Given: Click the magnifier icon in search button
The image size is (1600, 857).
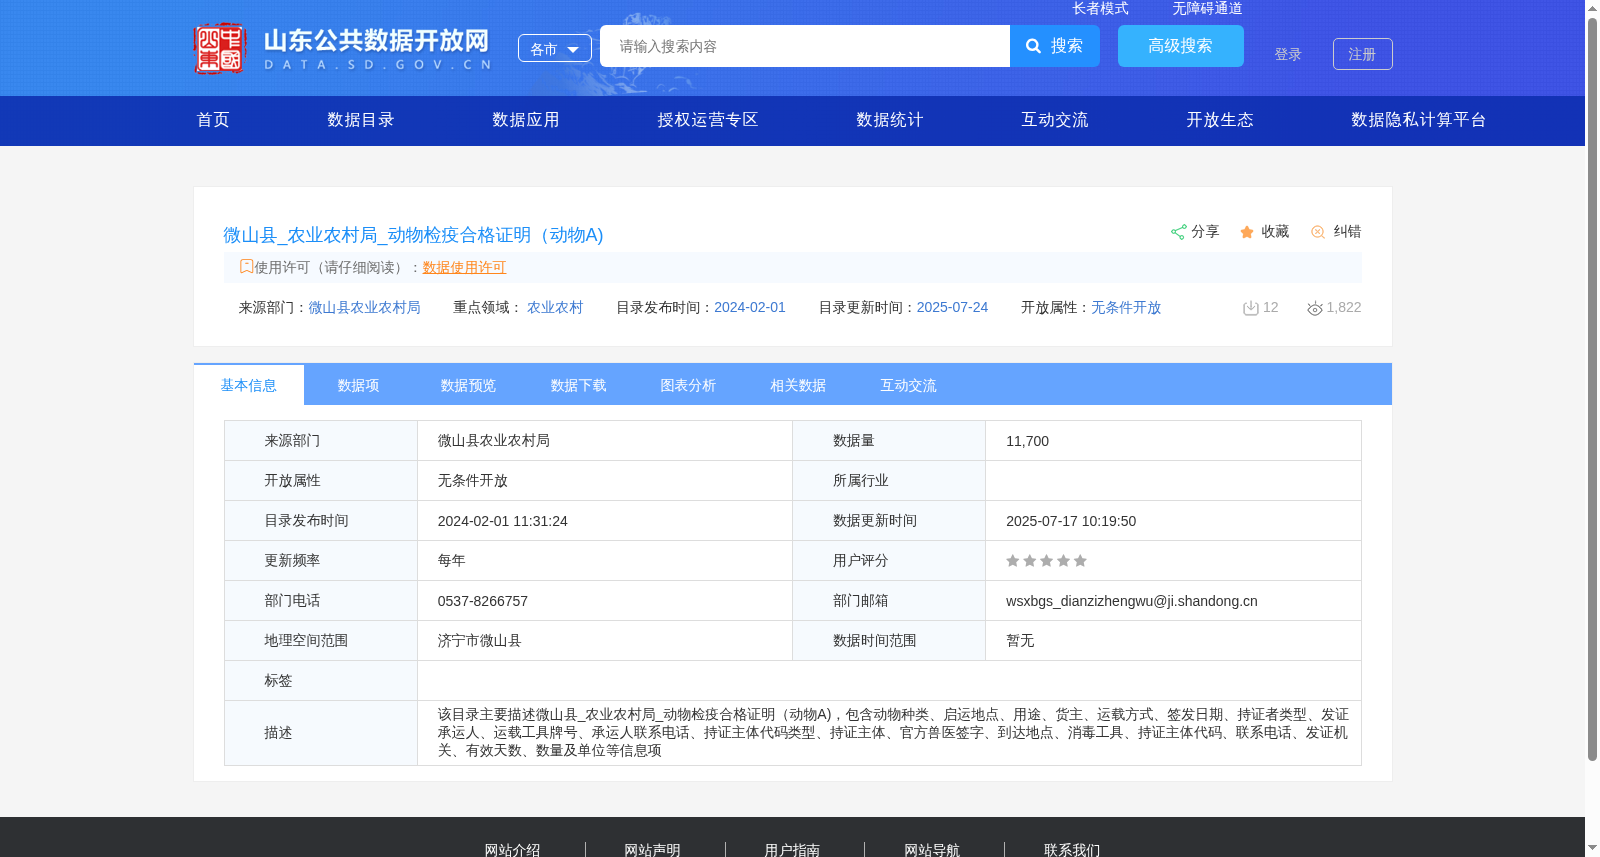Looking at the screenshot, I should click(1034, 46).
